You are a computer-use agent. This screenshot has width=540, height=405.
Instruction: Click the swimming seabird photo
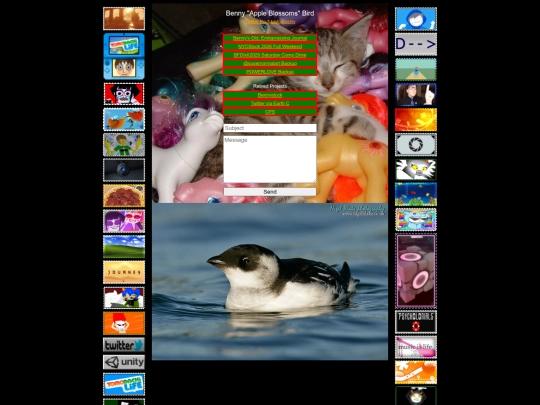coord(270,281)
